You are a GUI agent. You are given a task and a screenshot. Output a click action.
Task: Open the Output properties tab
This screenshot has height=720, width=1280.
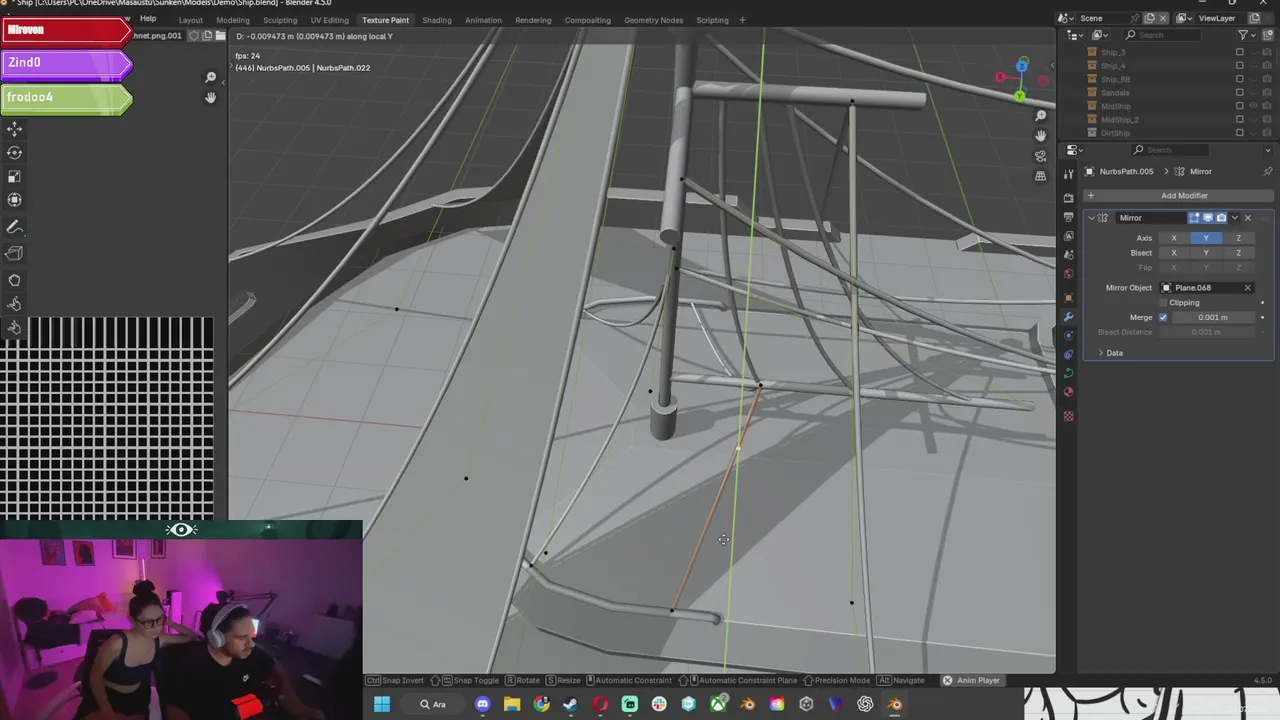(x=1068, y=217)
